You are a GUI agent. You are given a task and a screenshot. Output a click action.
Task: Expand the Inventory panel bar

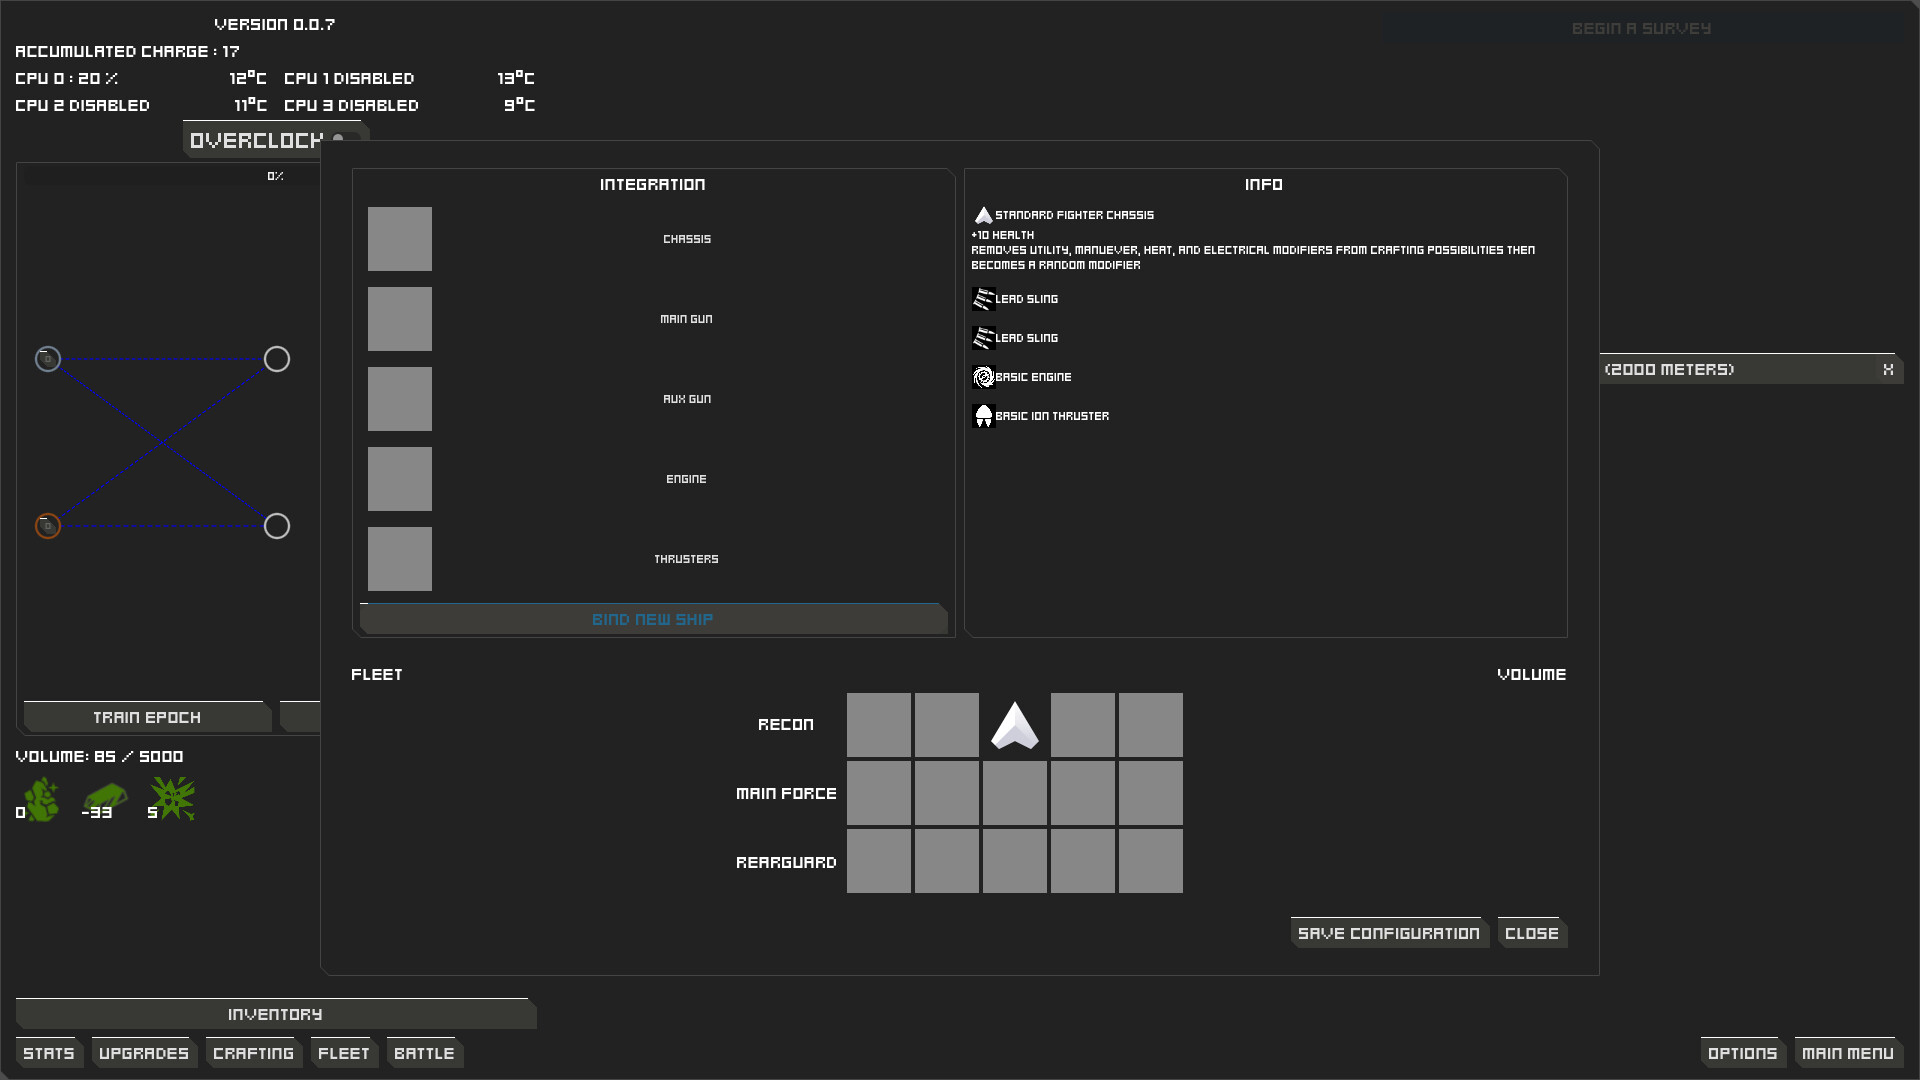(275, 1014)
